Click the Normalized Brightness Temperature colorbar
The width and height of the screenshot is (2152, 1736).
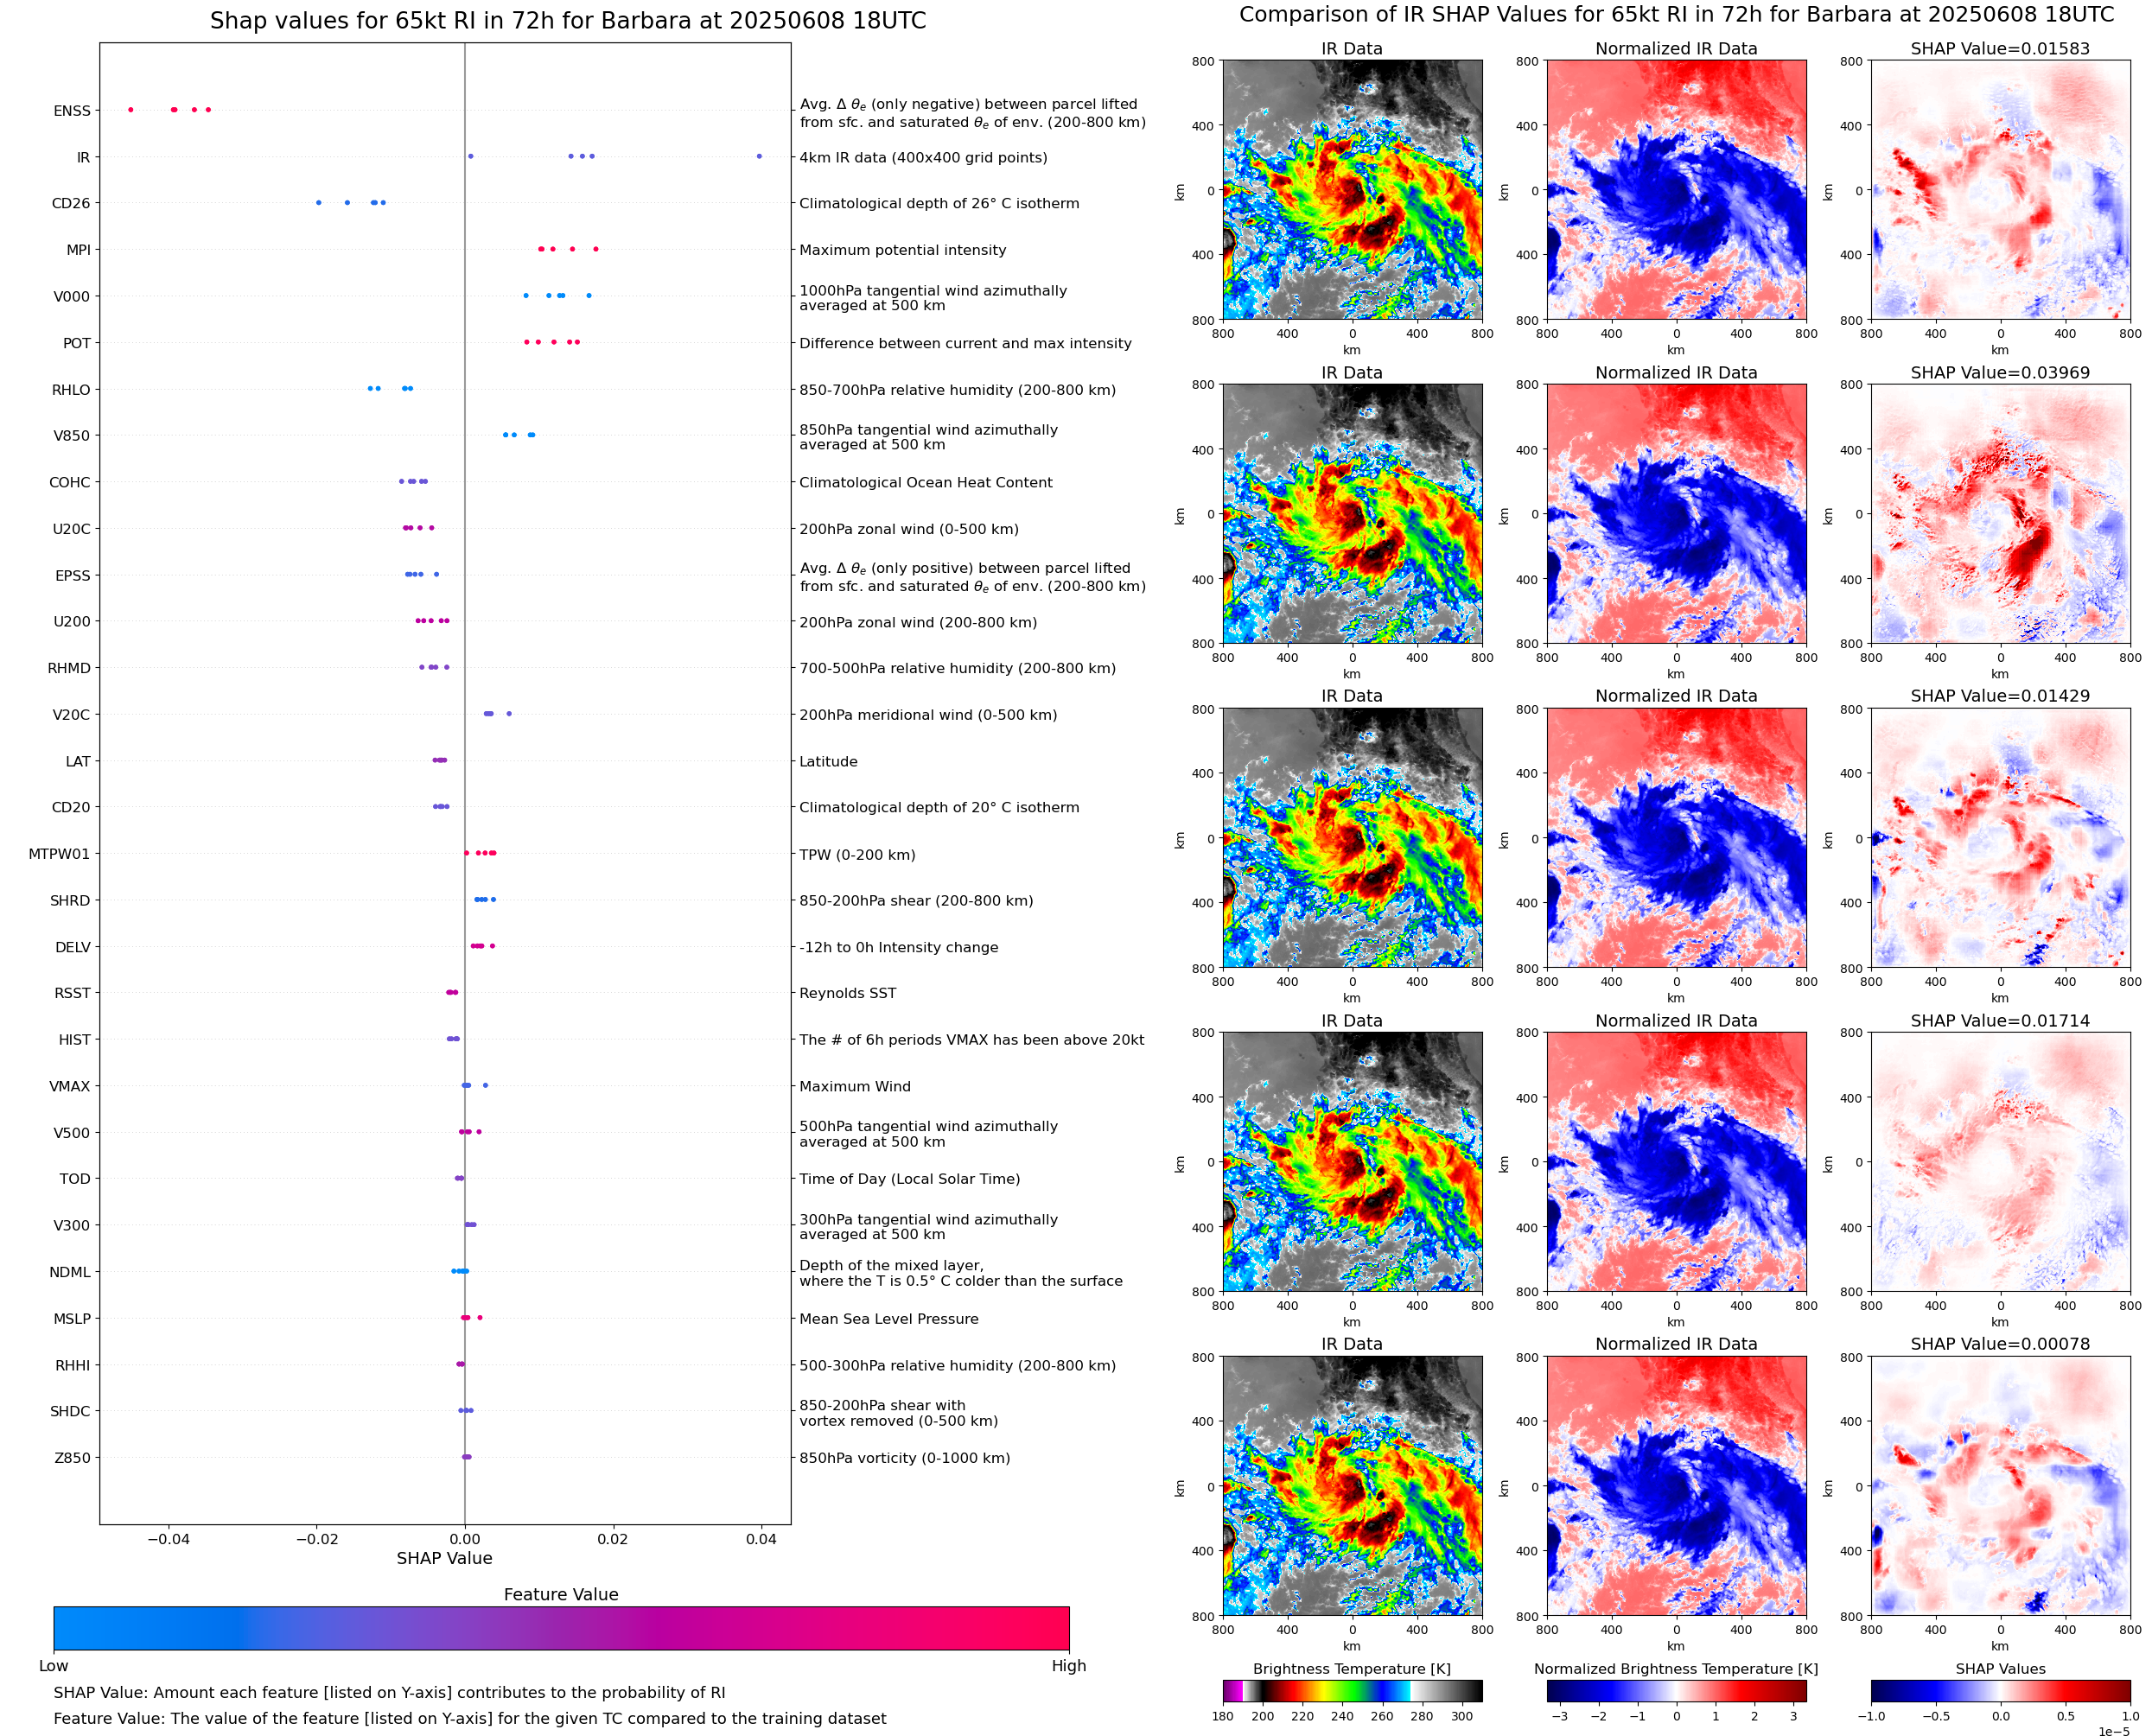tap(1676, 1691)
